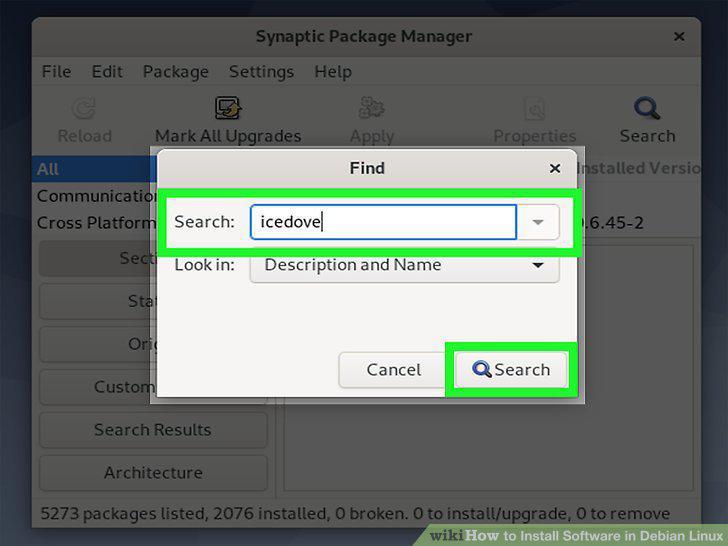Select the Communication category row
The height and width of the screenshot is (546, 728).
[94, 196]
